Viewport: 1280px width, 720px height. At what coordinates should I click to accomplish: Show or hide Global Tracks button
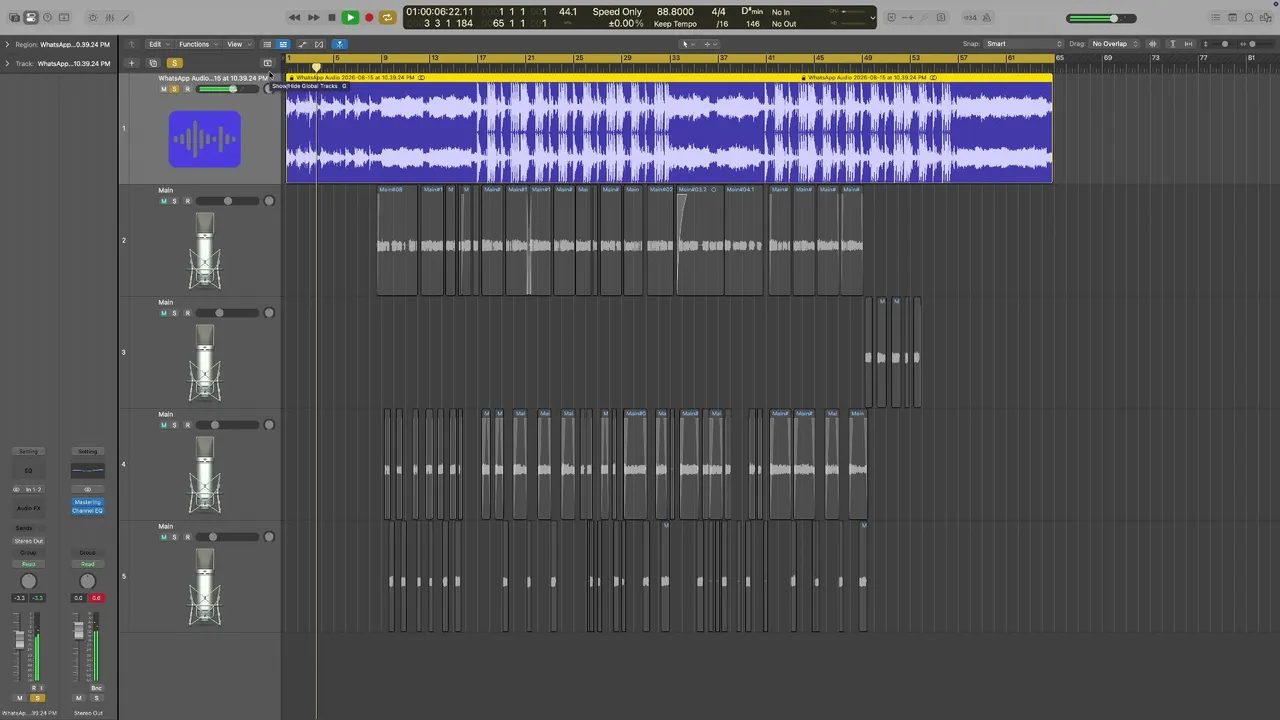tap(267, 63)
